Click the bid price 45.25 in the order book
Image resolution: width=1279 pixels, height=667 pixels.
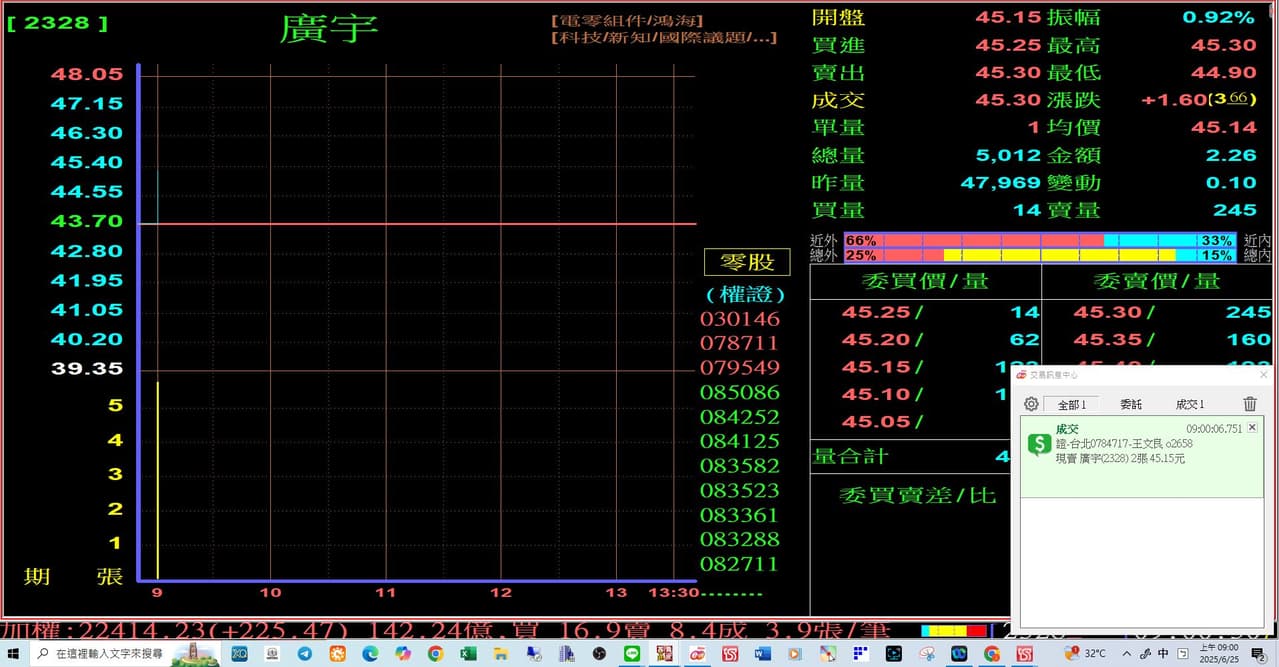point(876,312)
